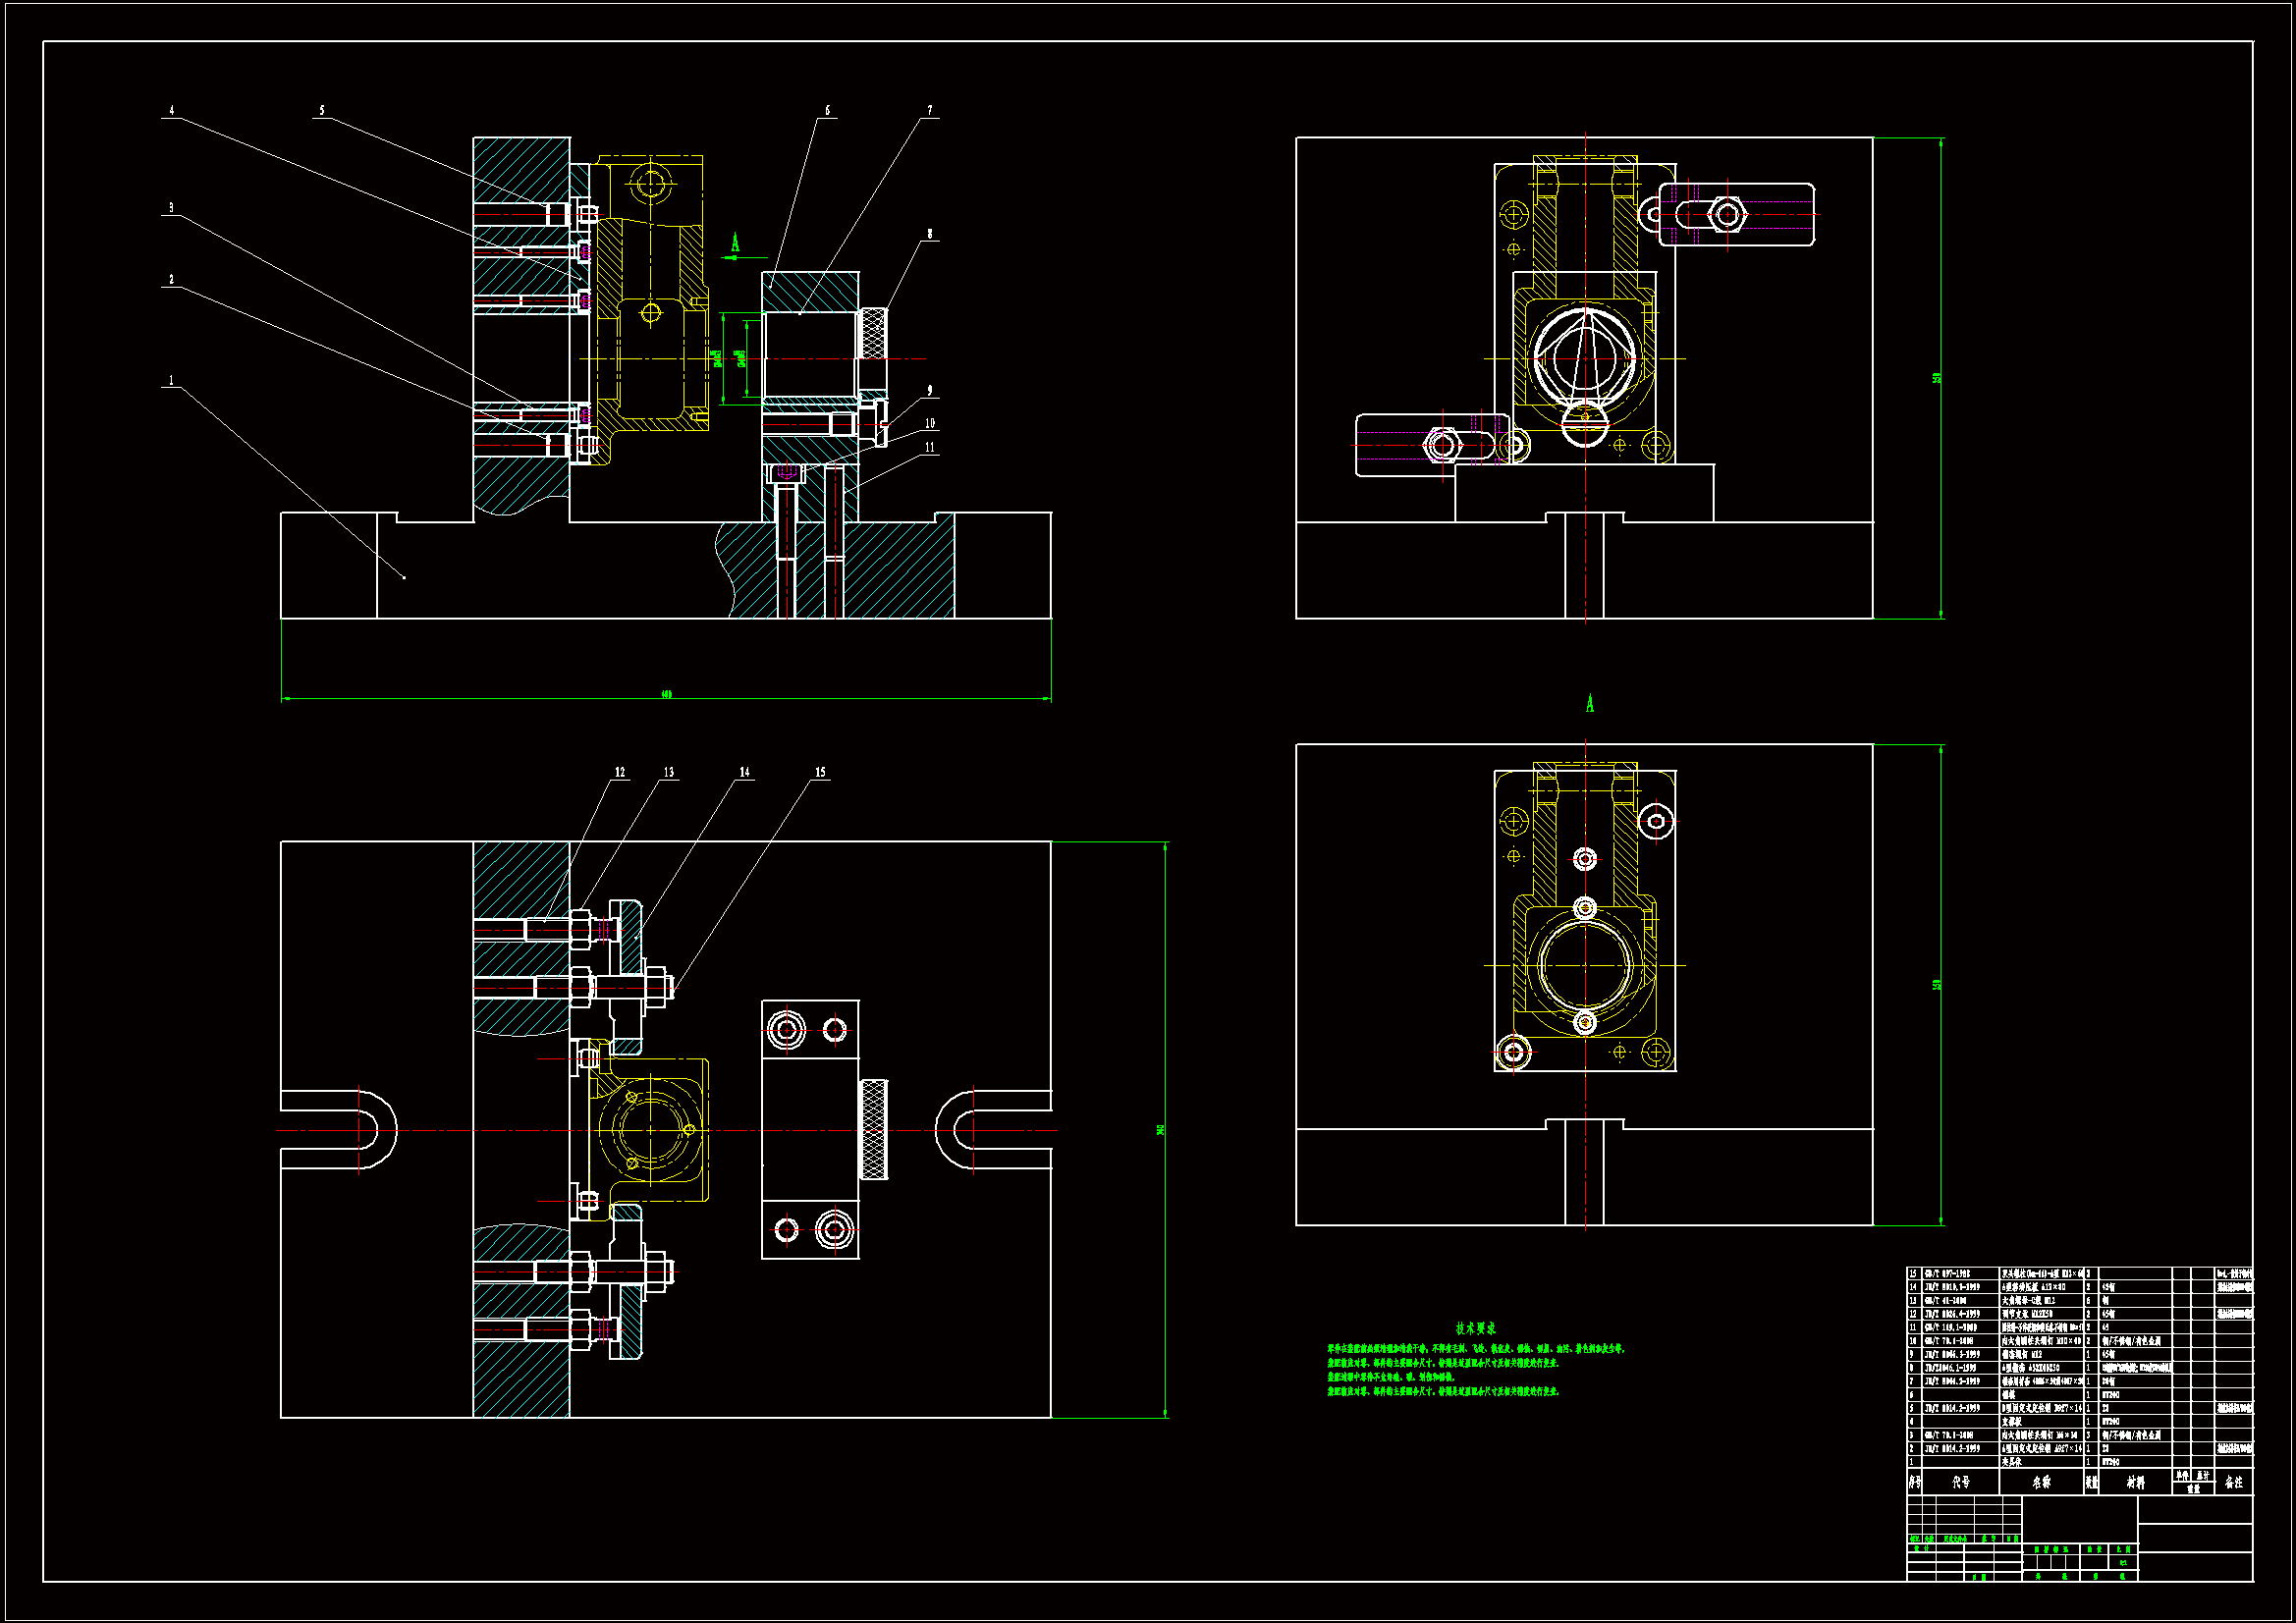Select part callout number 15 label
Screen dimensions: 2296x1623
click(820, 772)
